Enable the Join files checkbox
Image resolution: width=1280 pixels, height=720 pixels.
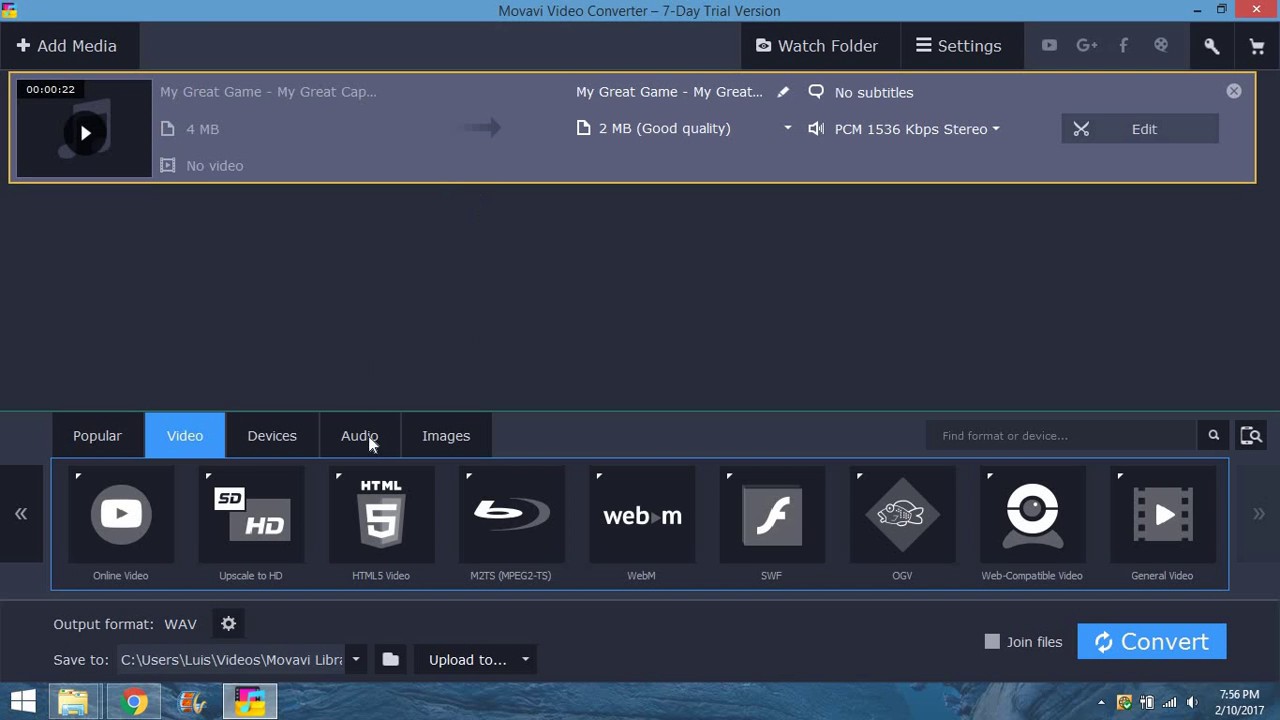point(992,642)
